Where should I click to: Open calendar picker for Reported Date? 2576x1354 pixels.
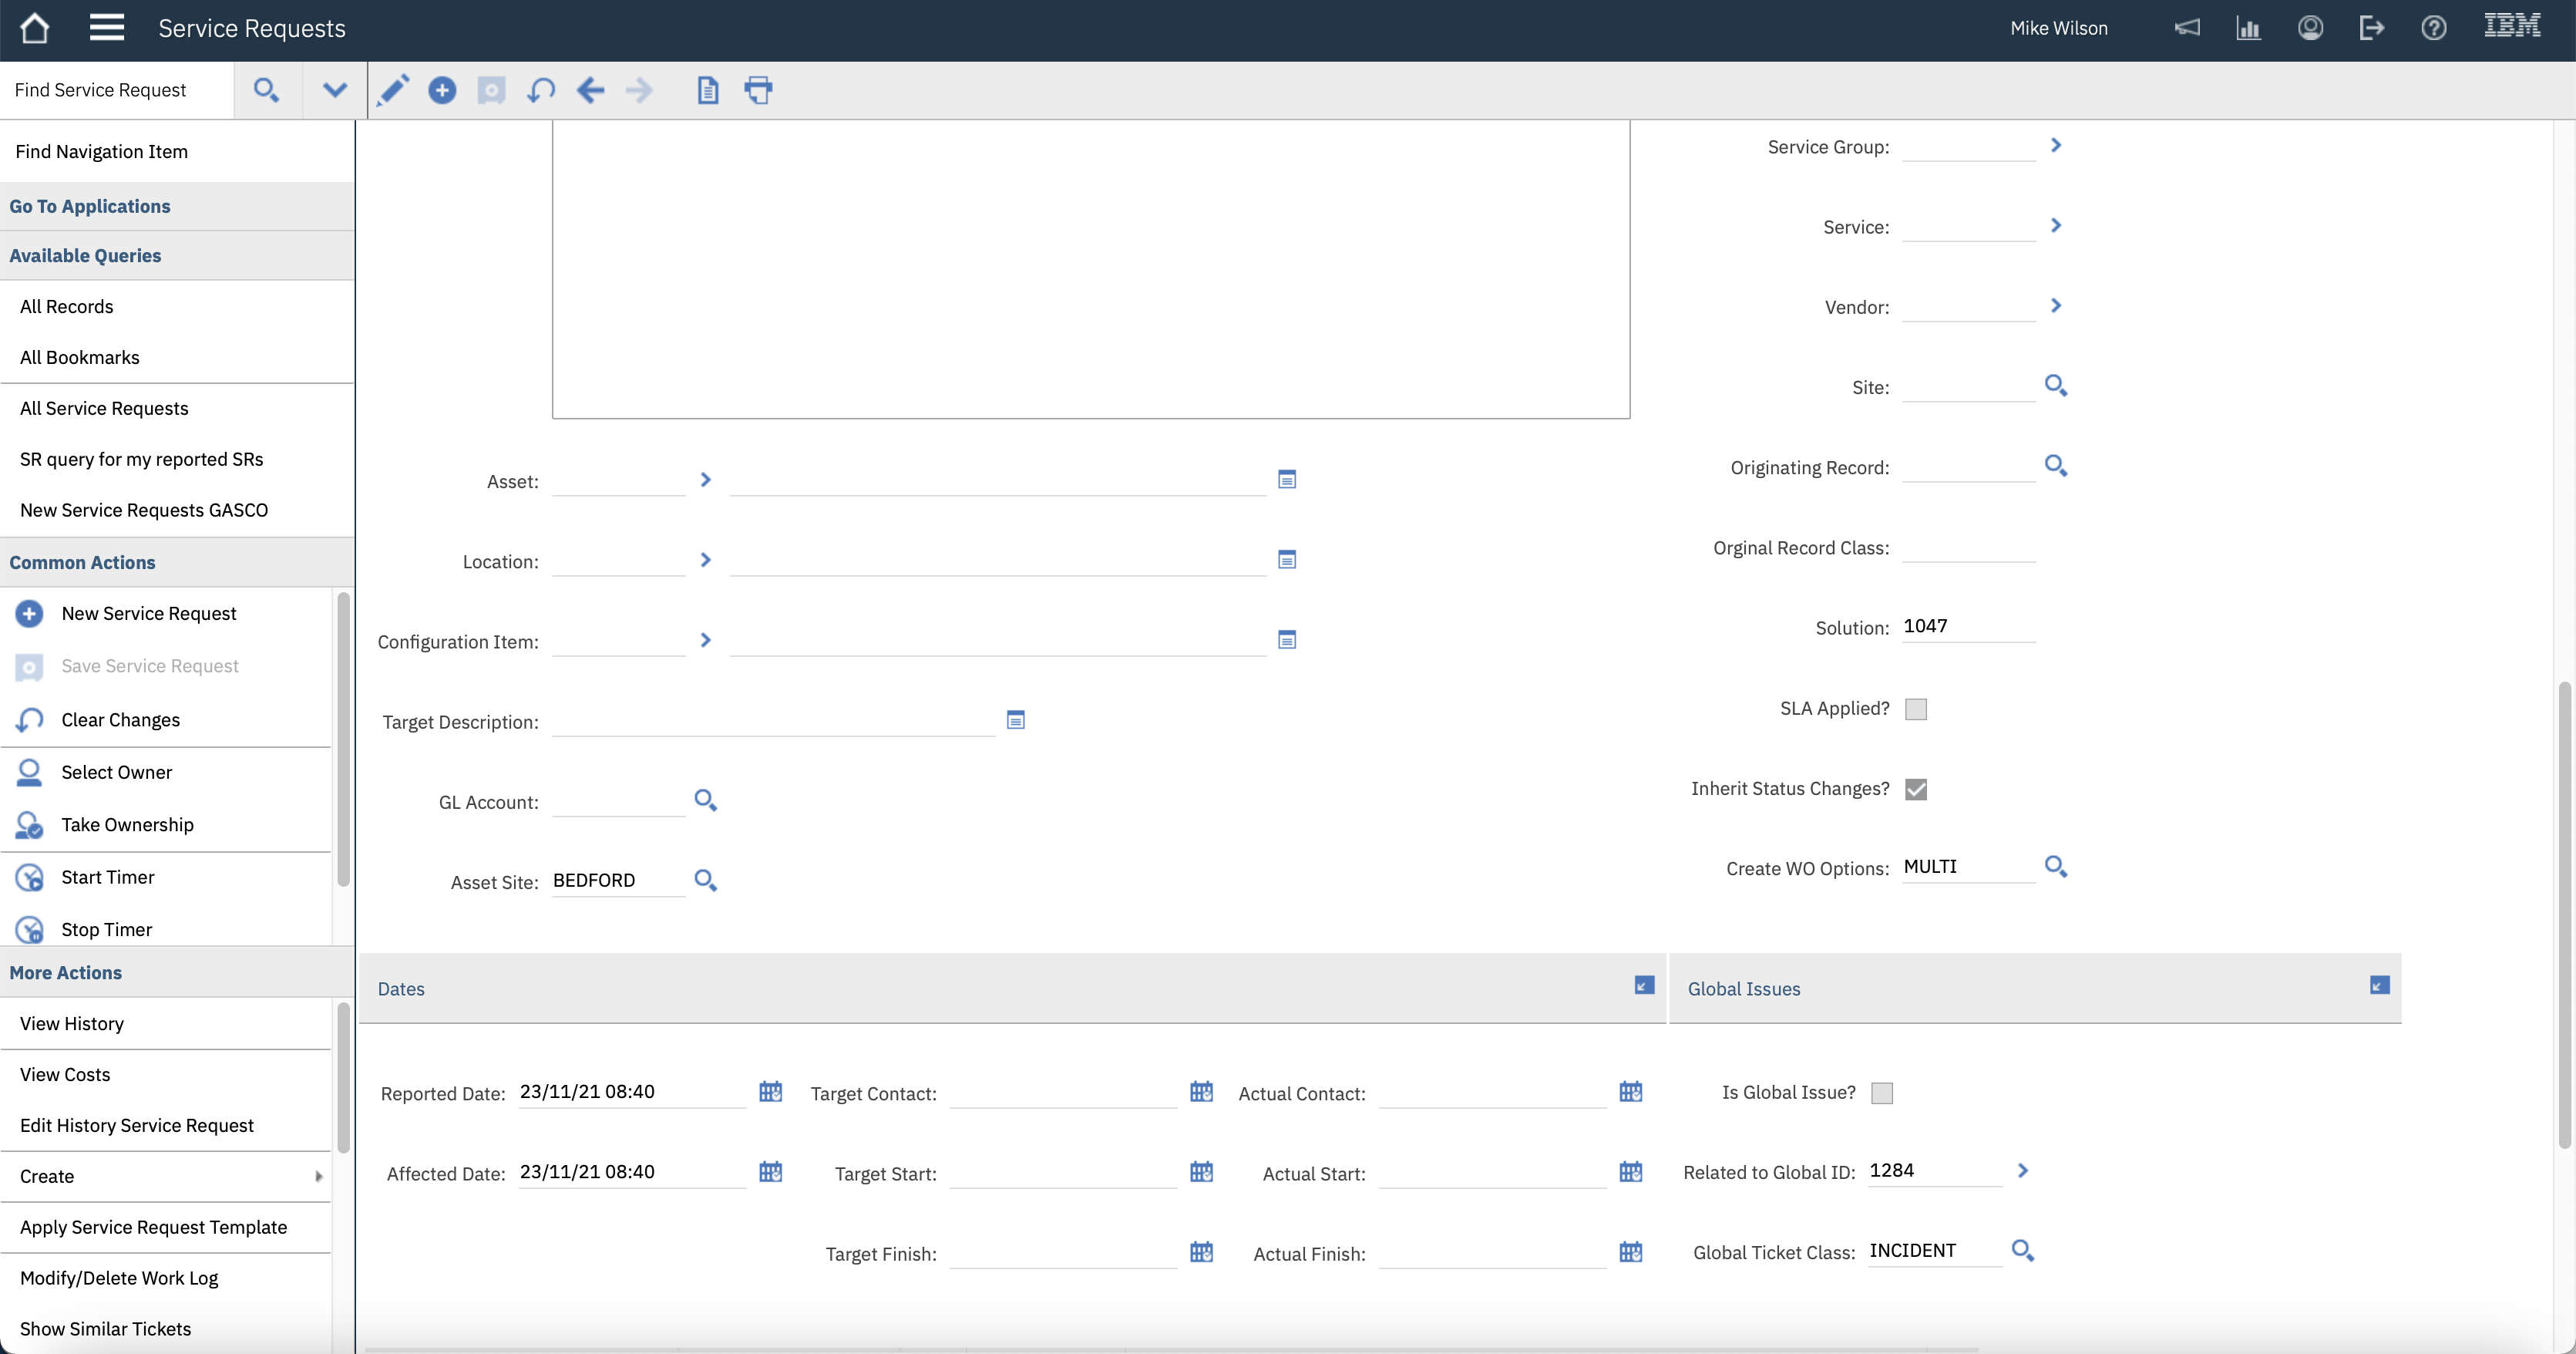coord(770,1091)
